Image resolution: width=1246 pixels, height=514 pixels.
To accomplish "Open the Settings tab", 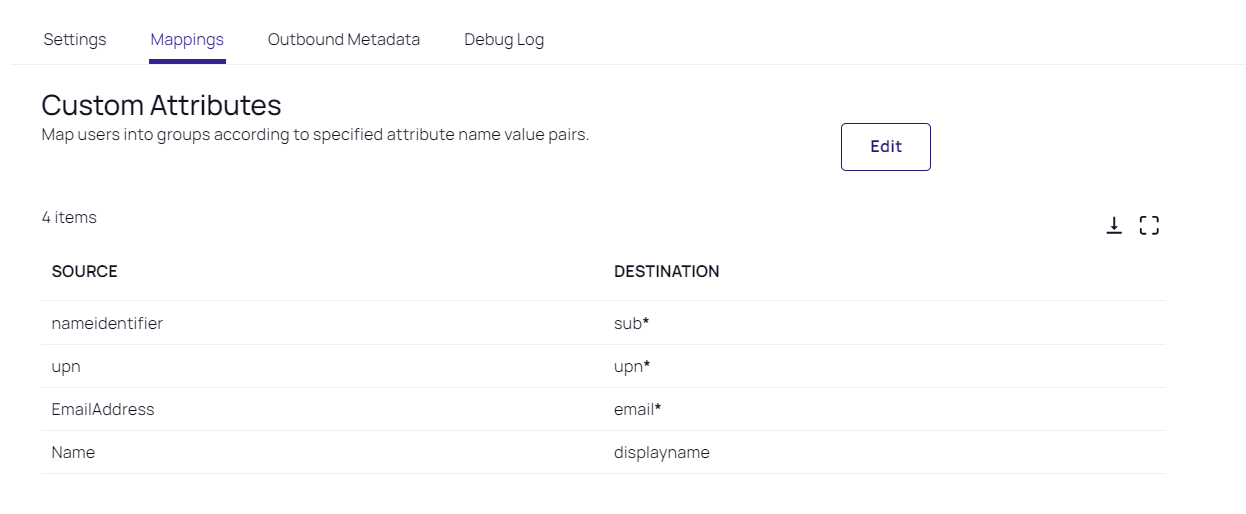I will (75, 40).
